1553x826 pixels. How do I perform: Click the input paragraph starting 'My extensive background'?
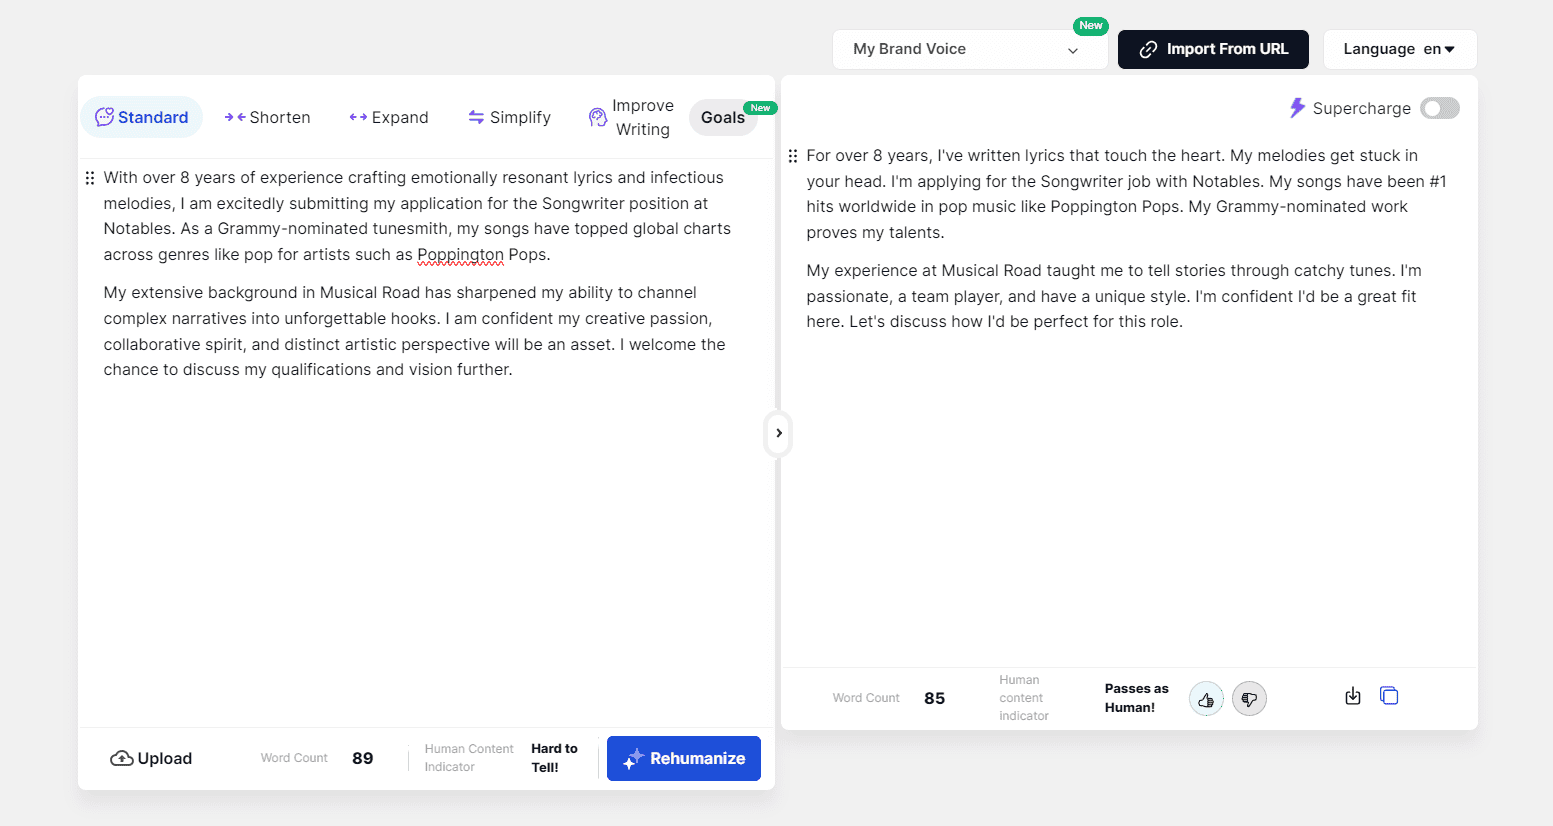(414, 331)
